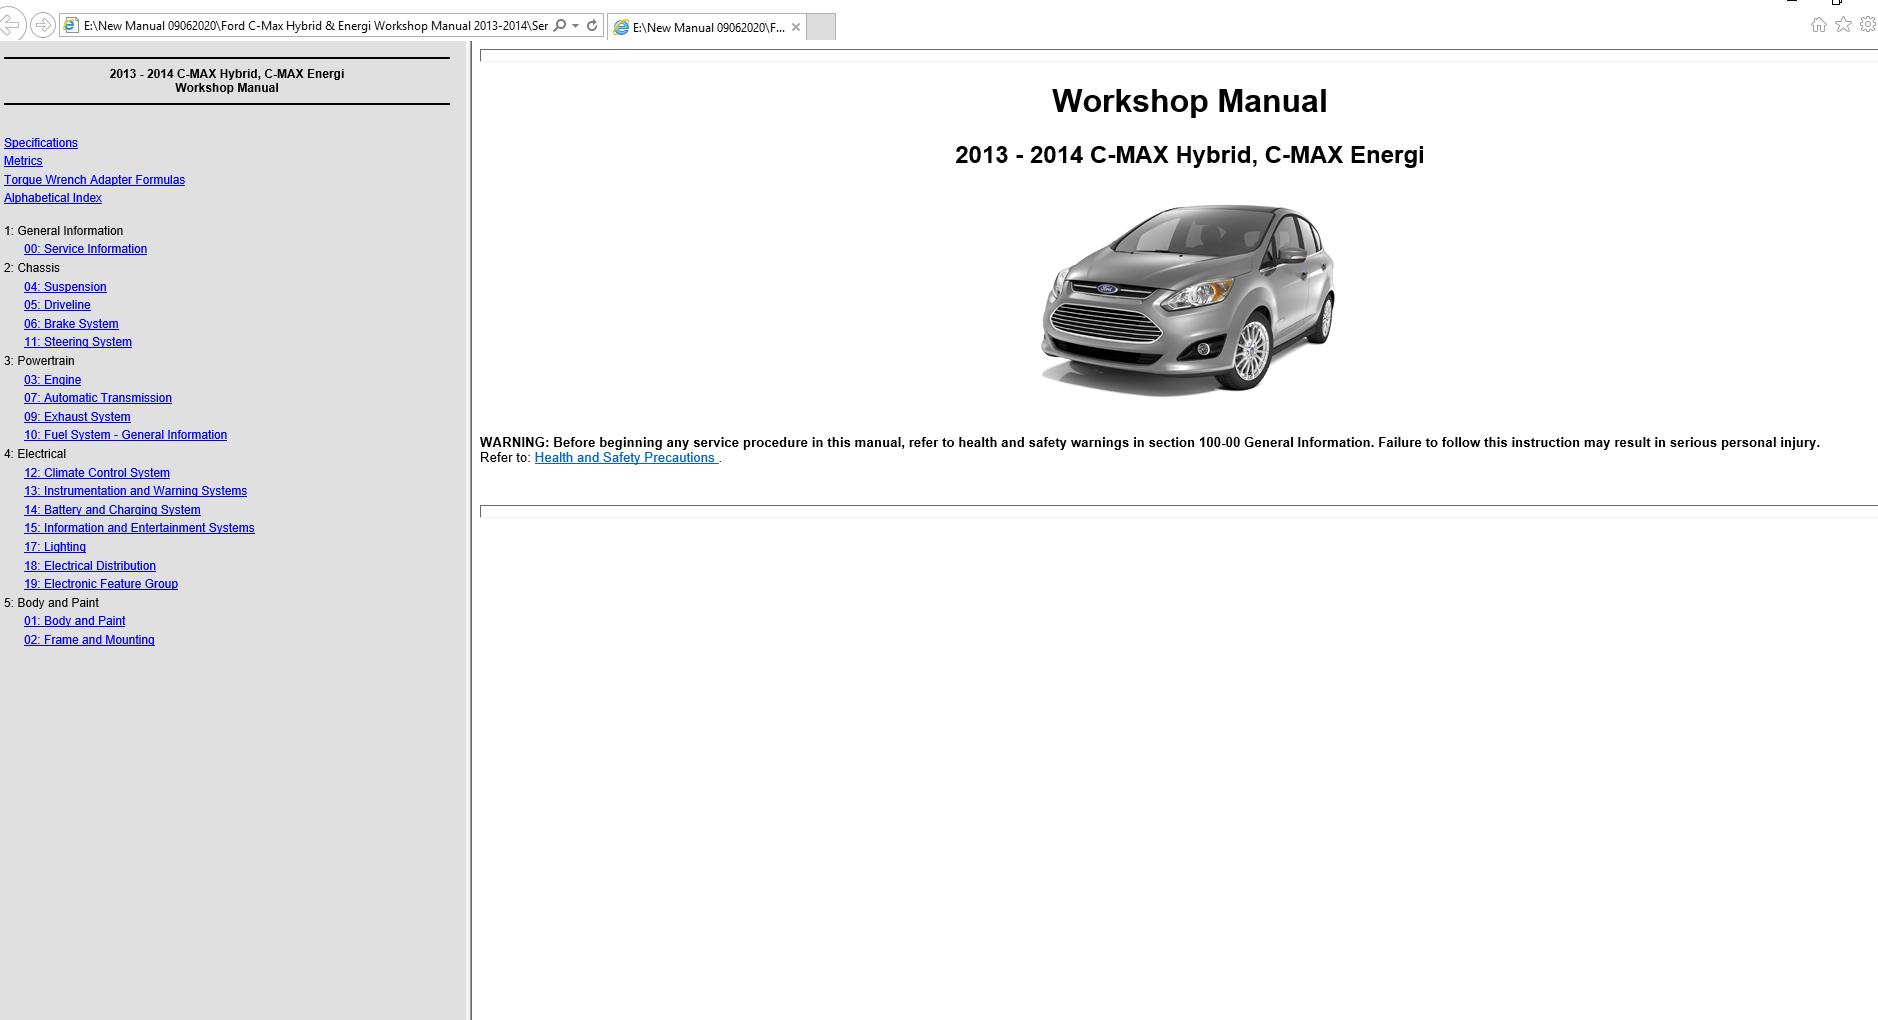This screenshot has width=1878, height=1020.
Task: Open 07: Automatic Transmission section
Action: pyautogui.click(x=98, y=398)
